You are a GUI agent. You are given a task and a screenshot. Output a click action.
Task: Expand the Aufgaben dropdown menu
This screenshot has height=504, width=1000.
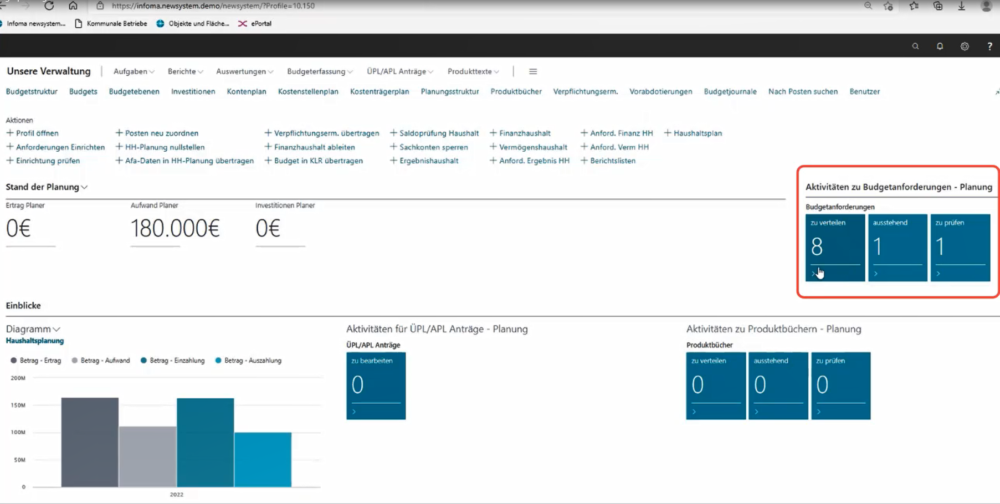coord(134,72)
